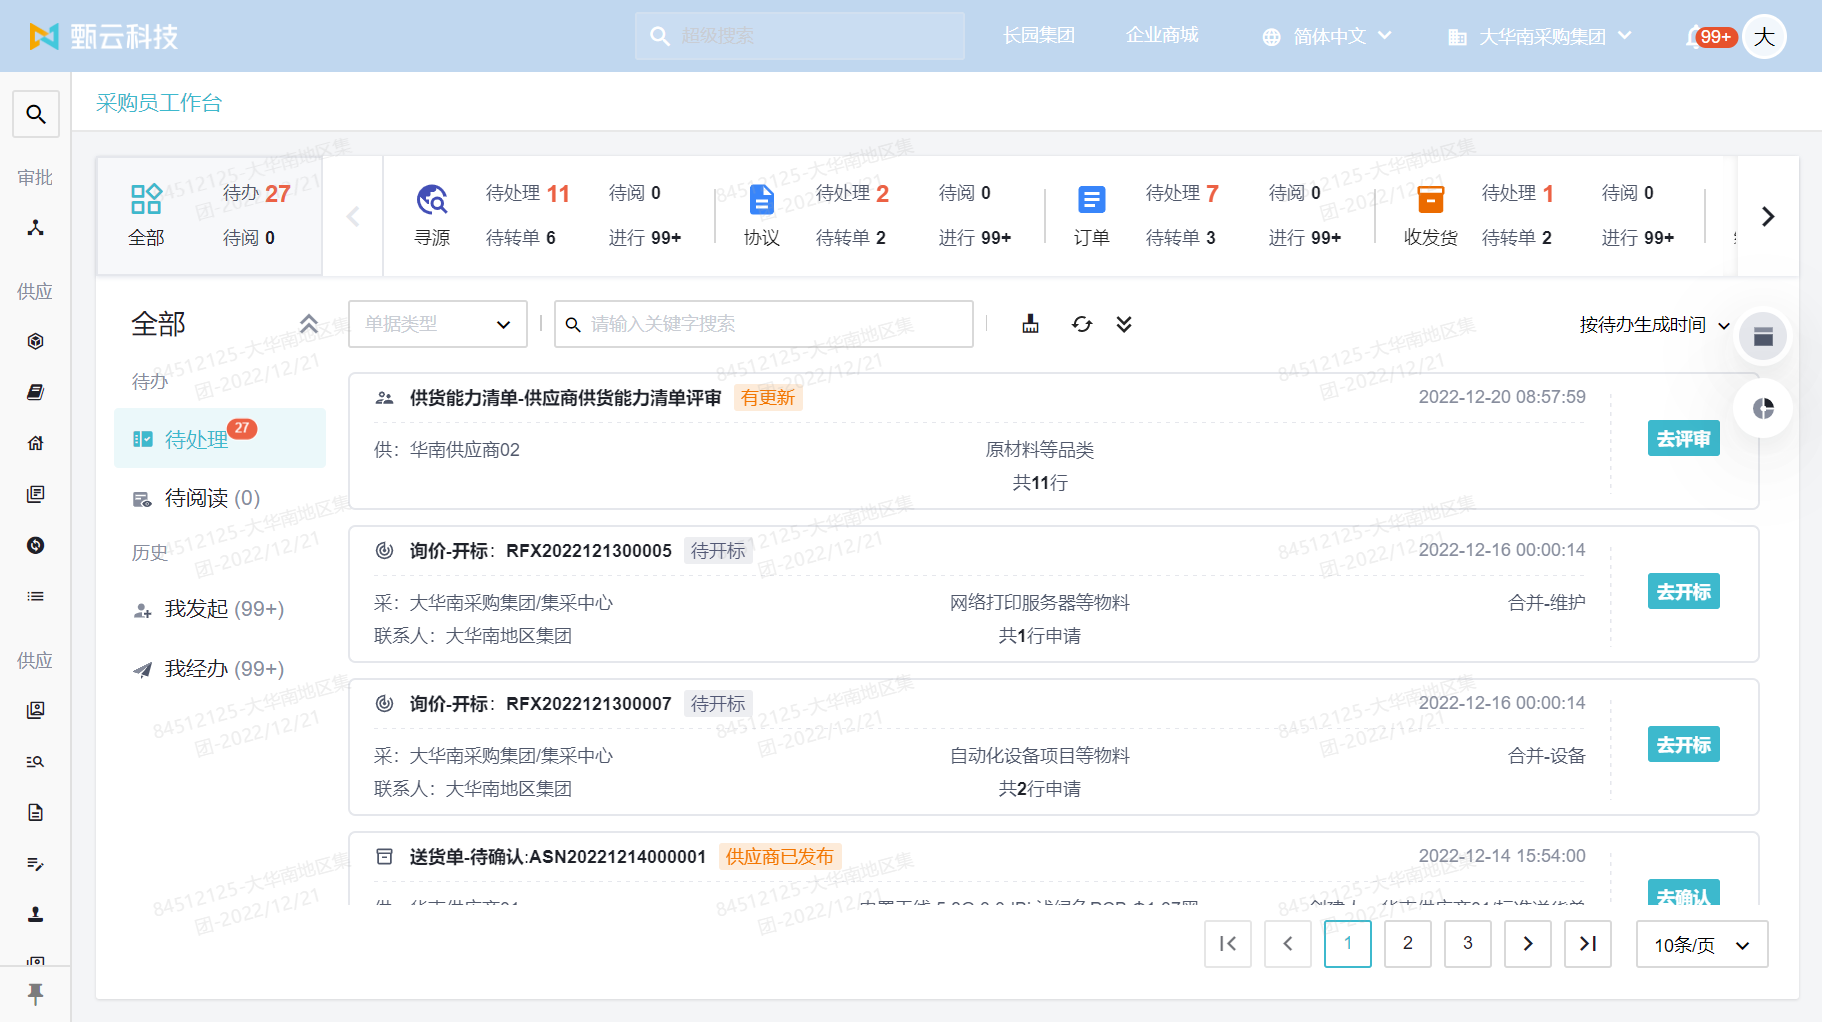Jump to the first page
The width and height of the screenshot is (1822, 1022).
tap(1228, 944)
